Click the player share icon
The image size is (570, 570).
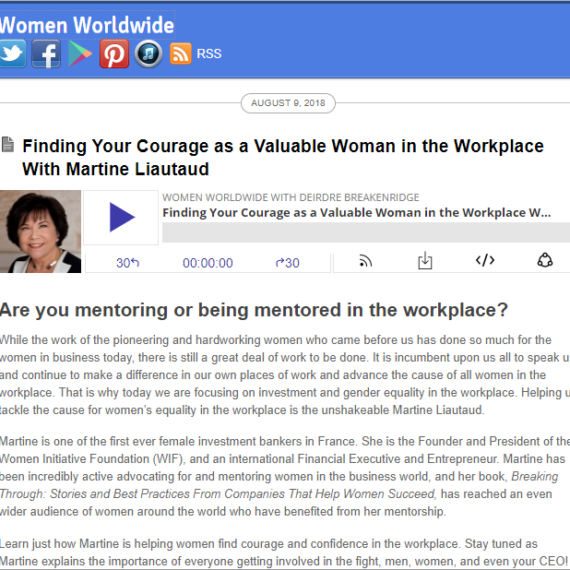coord(545,260)
